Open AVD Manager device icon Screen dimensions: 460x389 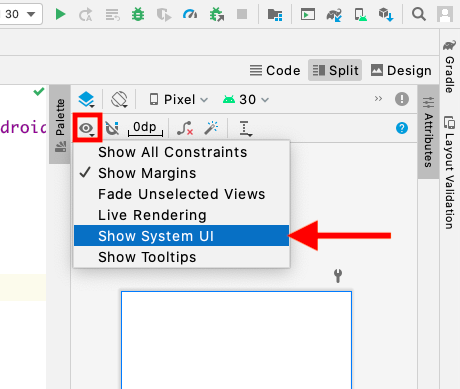360,15
